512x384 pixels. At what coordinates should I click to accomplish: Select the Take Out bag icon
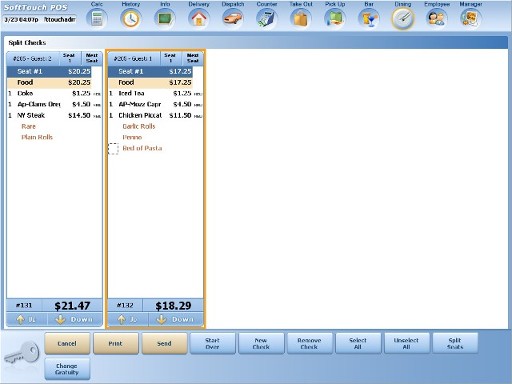pyautogui.click(x=301, y=18)
